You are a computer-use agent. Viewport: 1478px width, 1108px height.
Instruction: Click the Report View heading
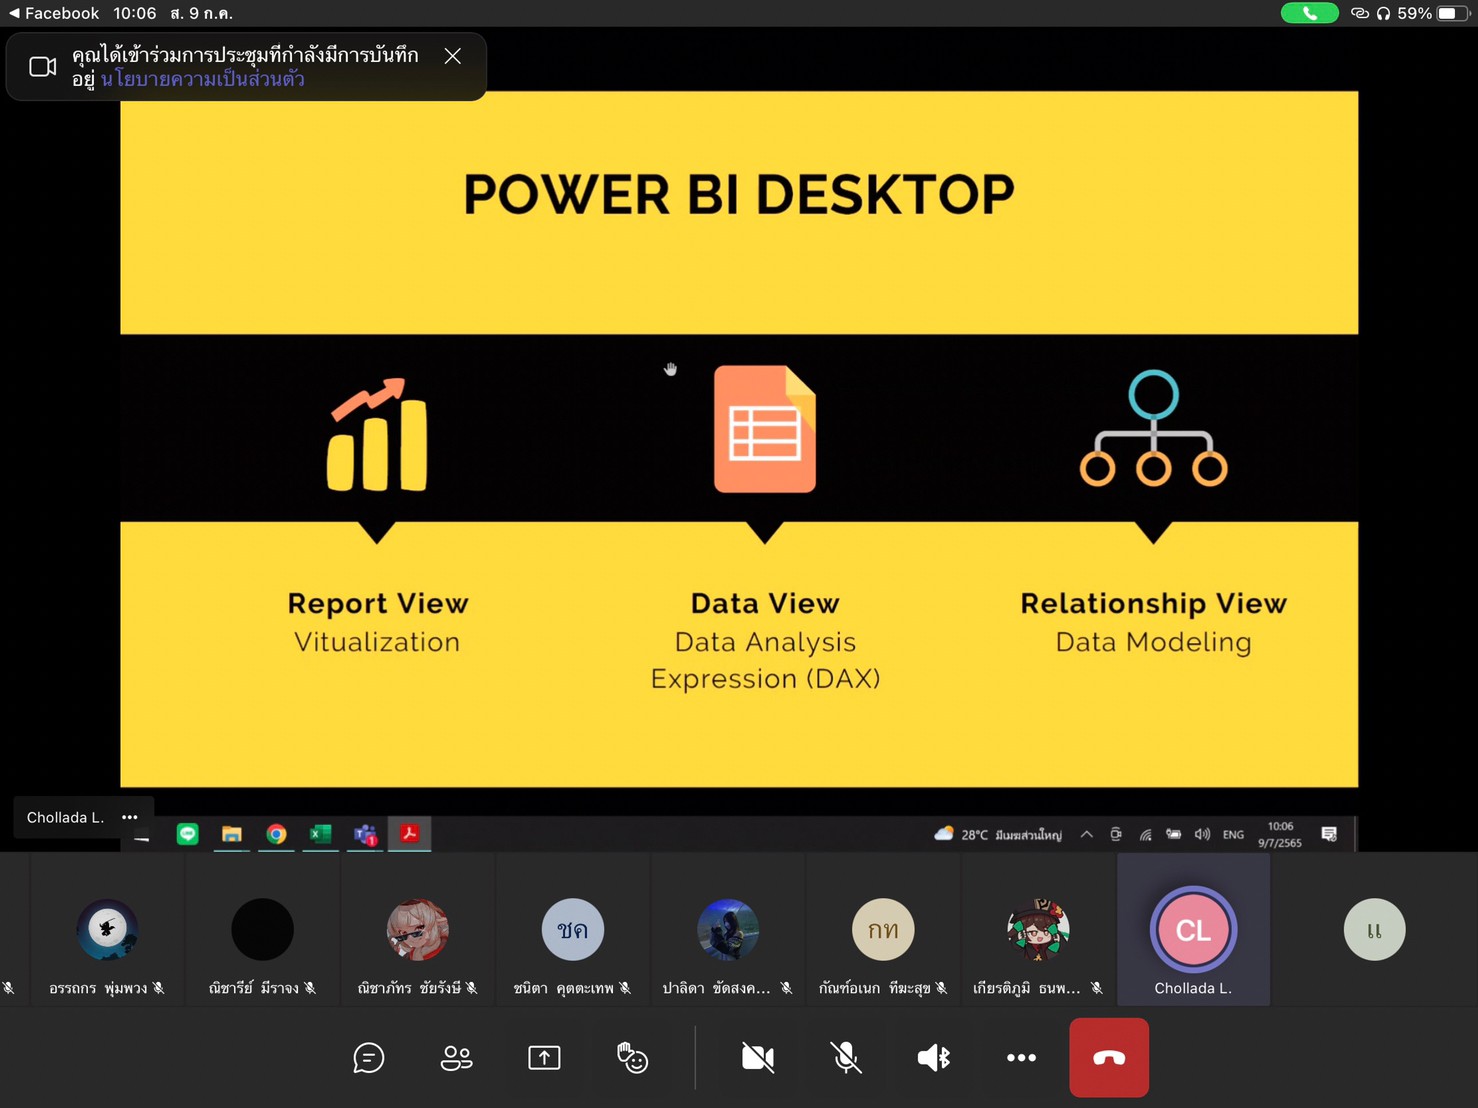[x=378, y=603]
